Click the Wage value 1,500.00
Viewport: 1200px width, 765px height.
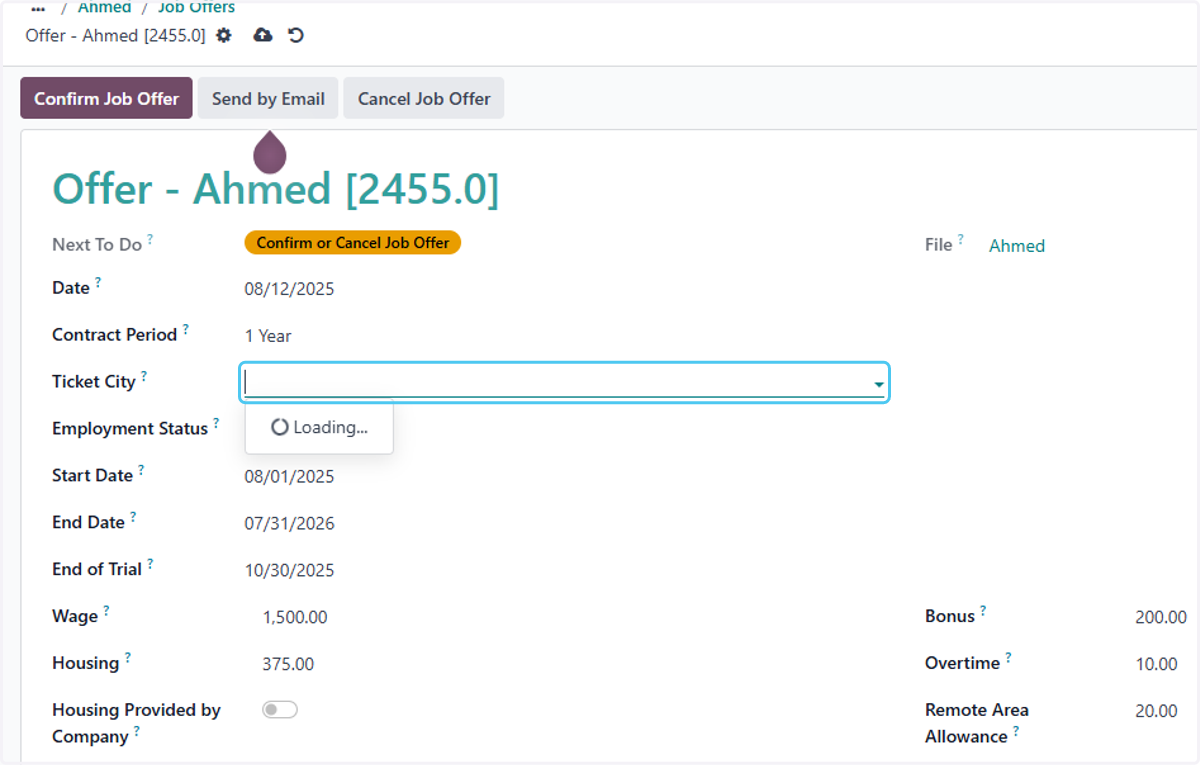pyautogui.click(x=295, y=618)
